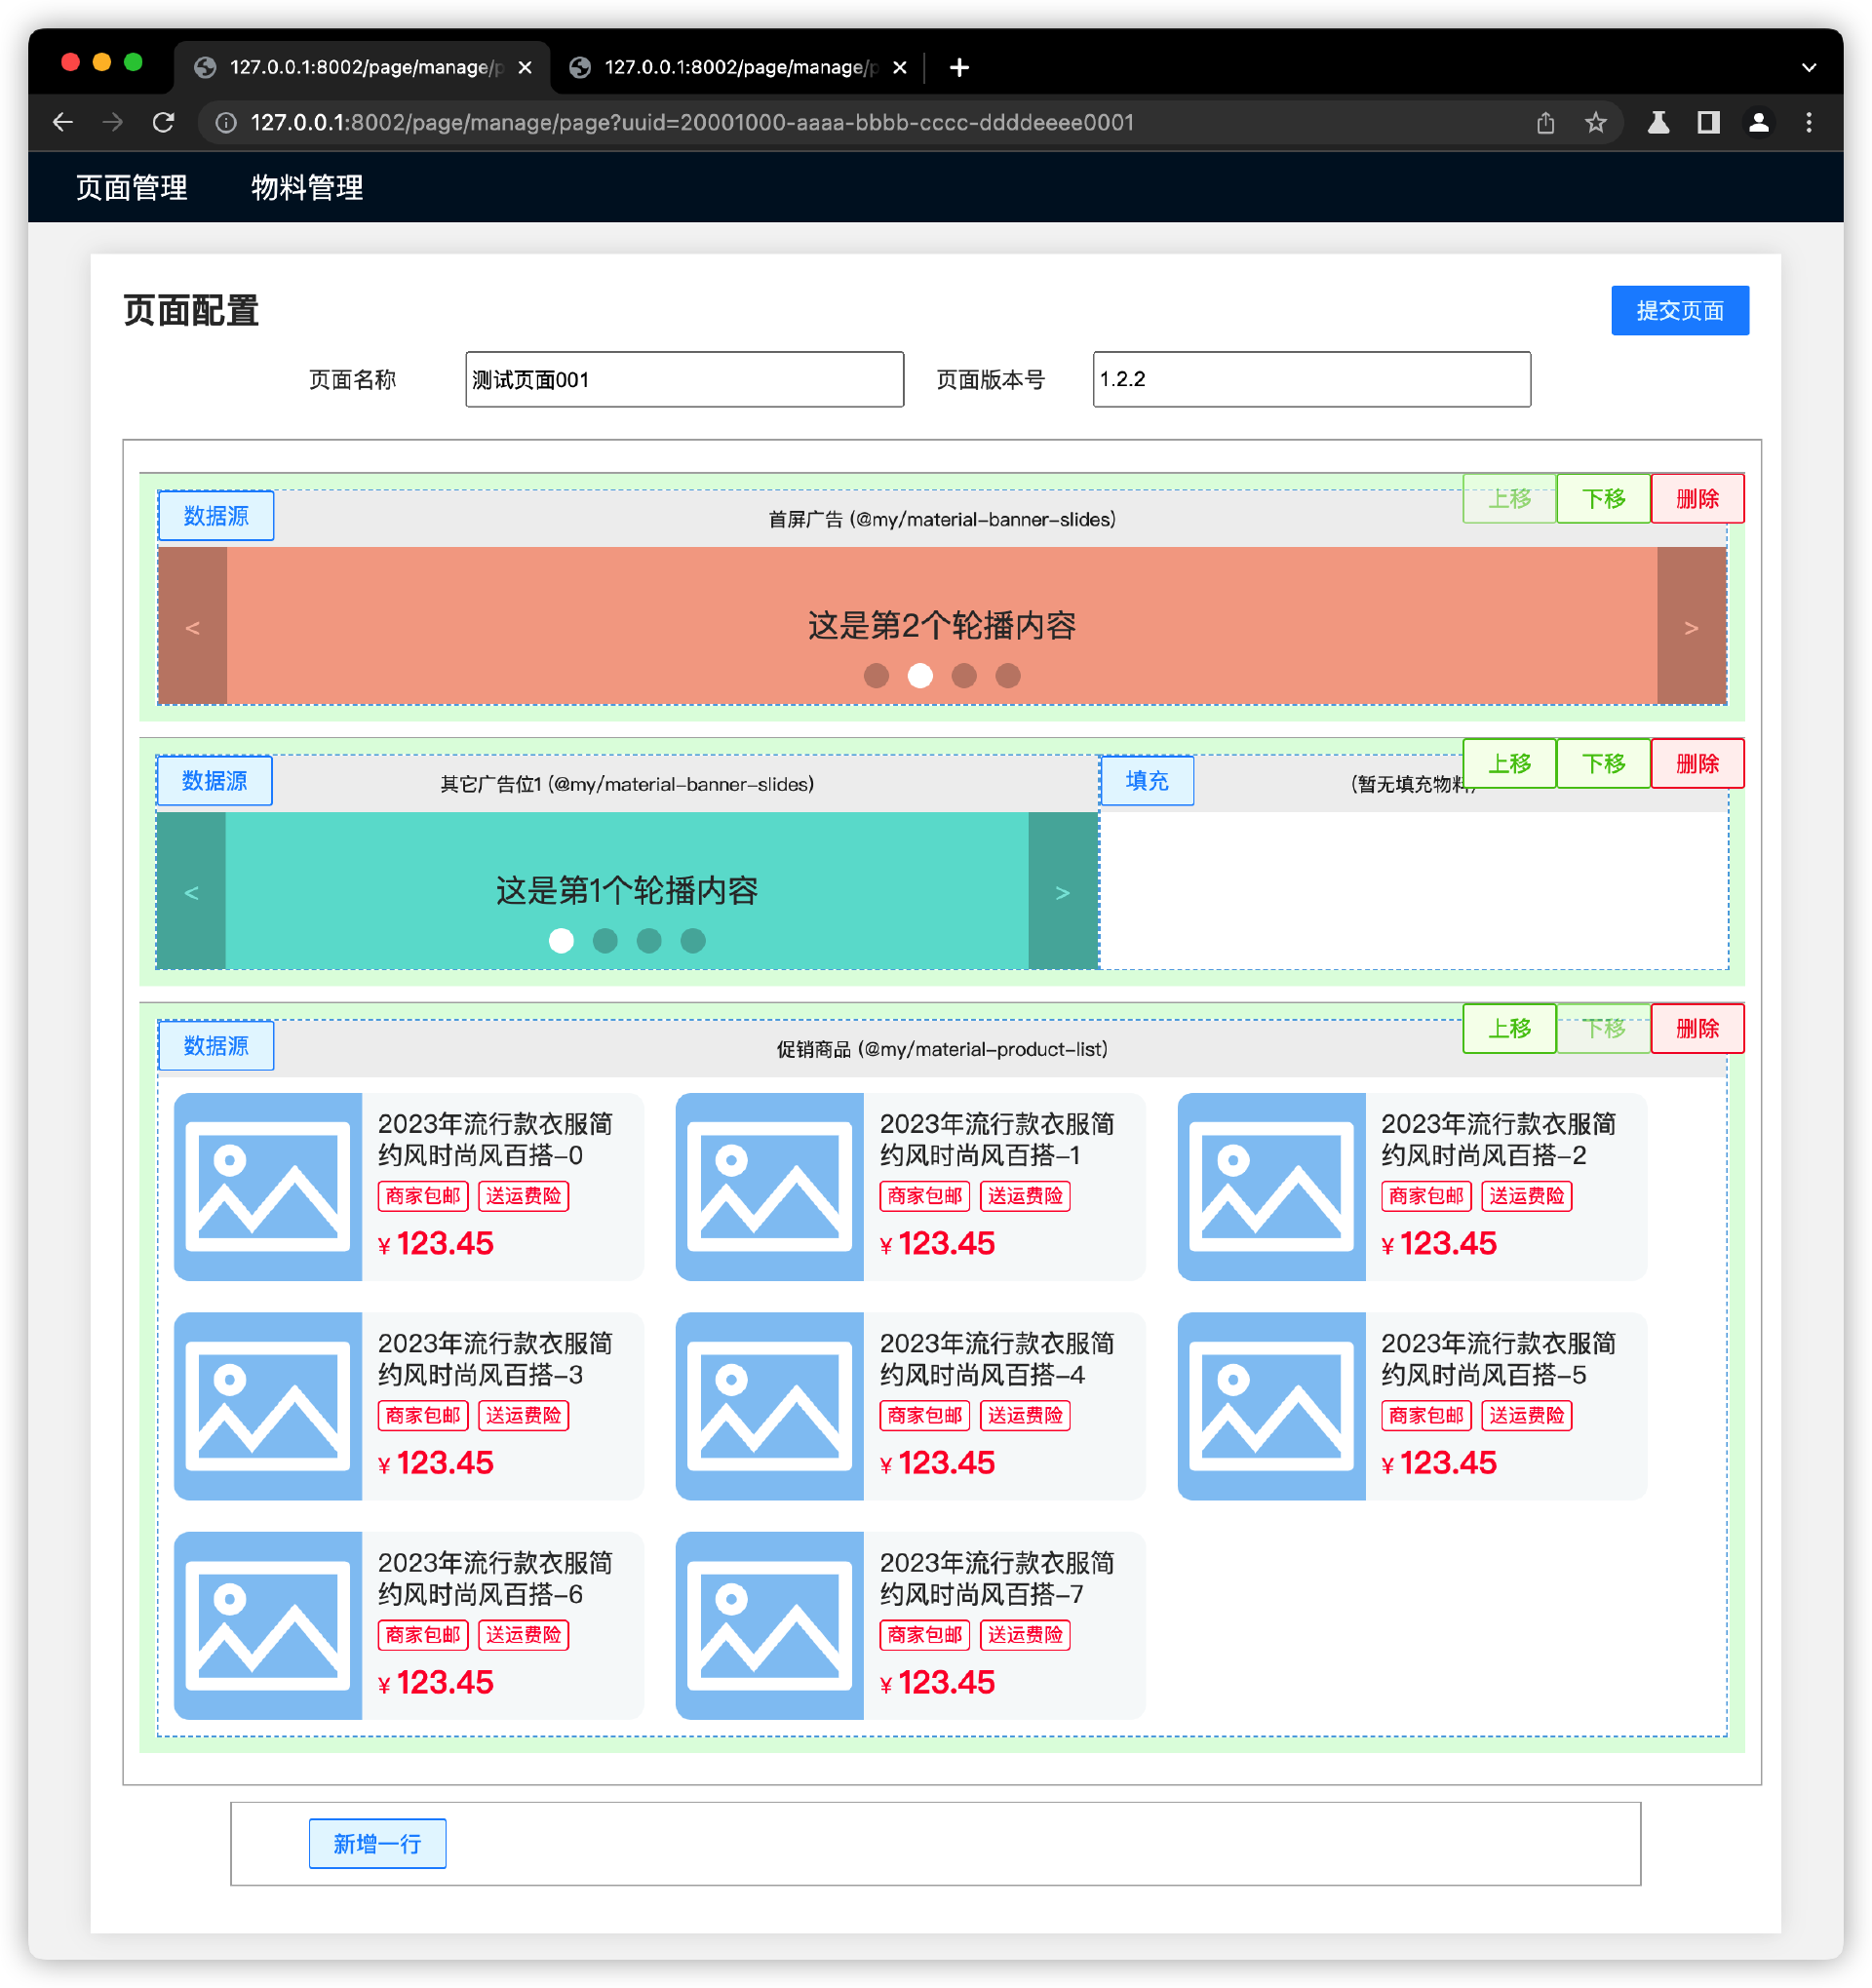Click the share icon in address bar
Image resolution: width=1872 pixels, height=1988 pixels.
1545,122
